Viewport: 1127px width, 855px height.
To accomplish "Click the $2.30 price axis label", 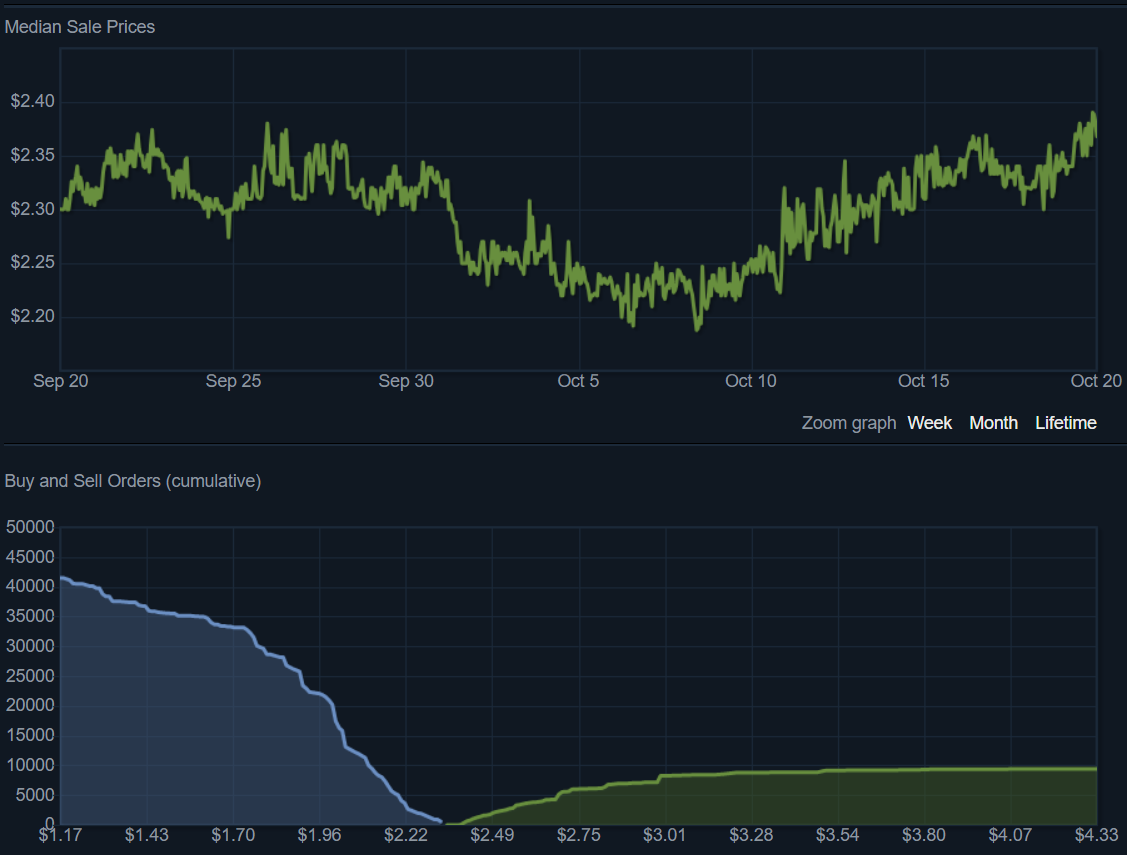I will 32,209.
